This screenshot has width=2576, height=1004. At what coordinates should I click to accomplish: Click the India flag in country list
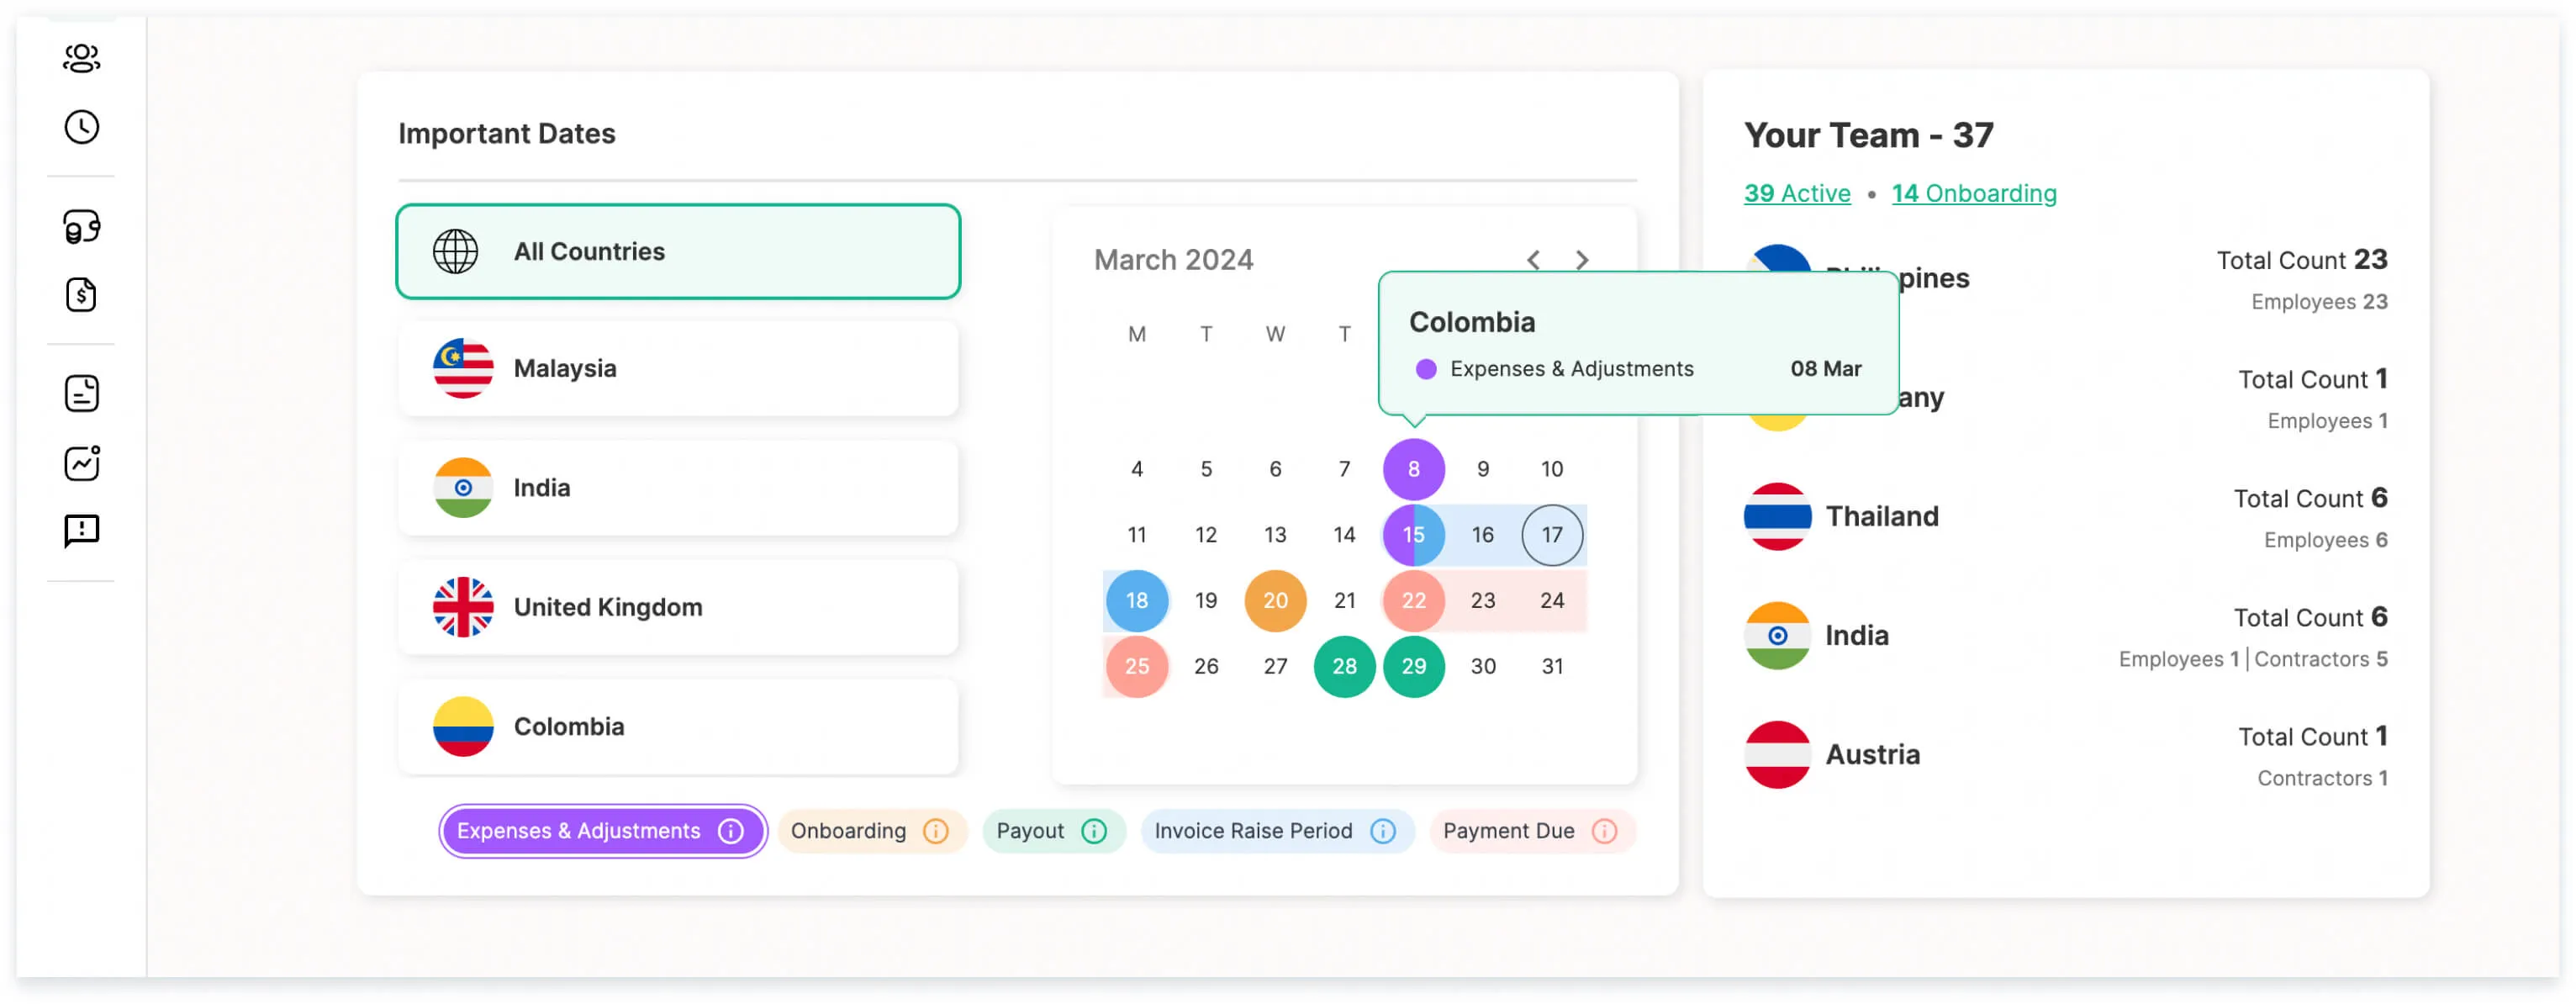click(463, 488)
